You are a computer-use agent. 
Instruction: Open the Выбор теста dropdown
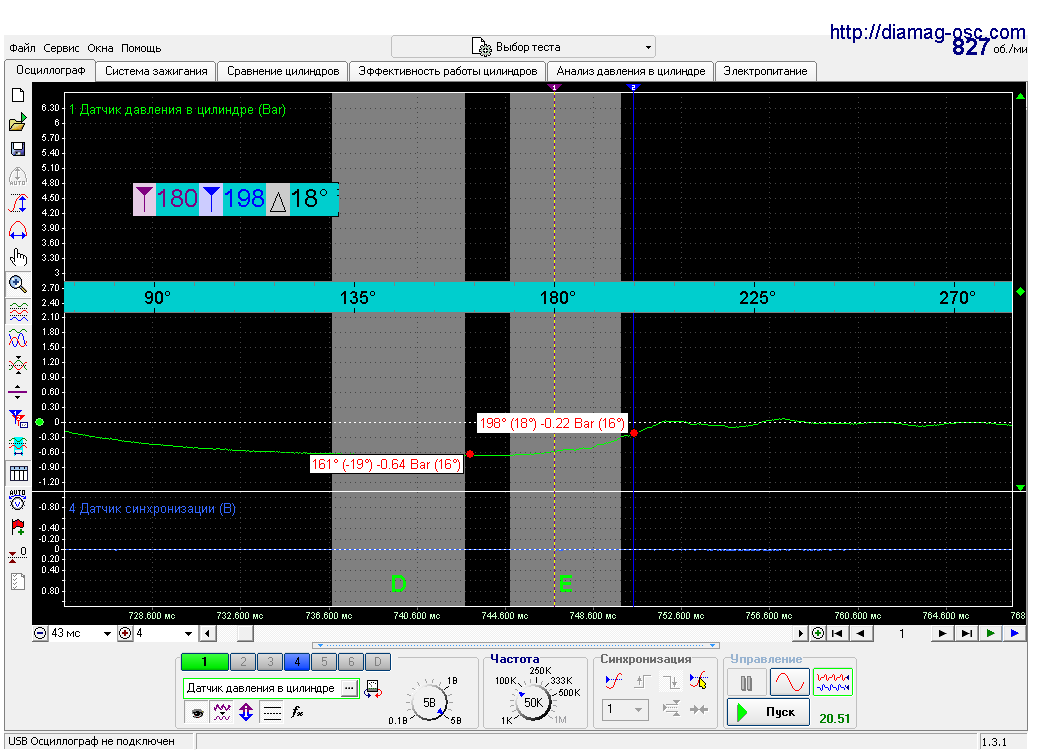[523, 47]
